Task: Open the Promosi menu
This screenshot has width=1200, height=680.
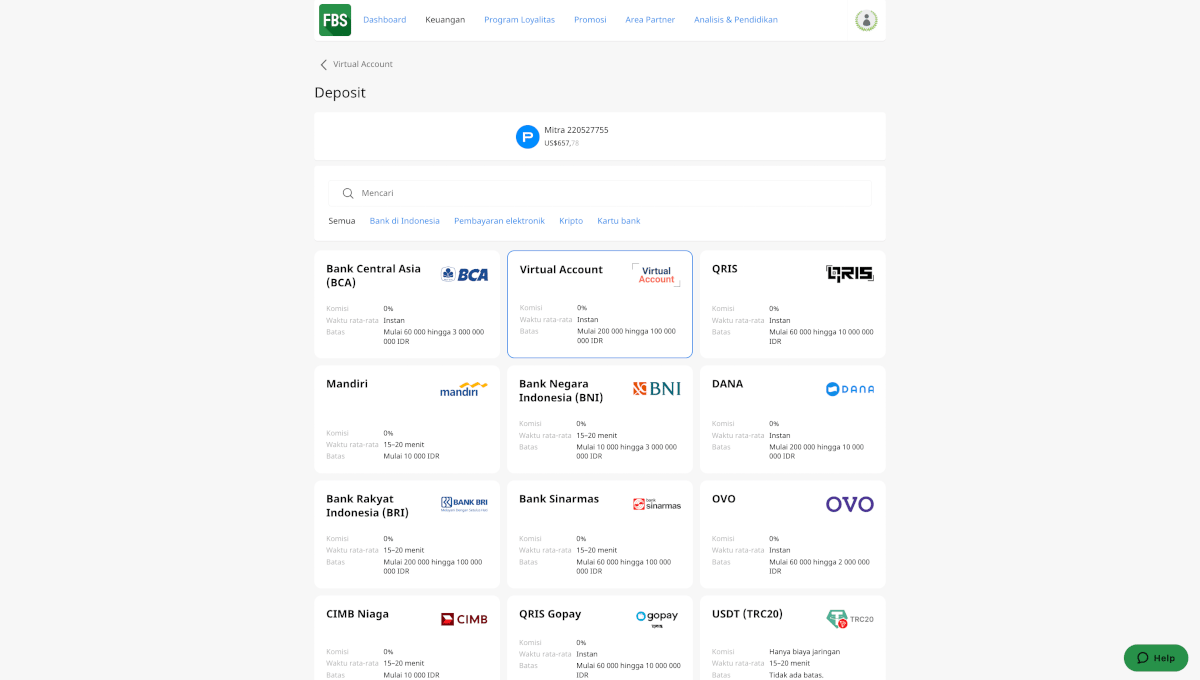Action: click(590, 20)
